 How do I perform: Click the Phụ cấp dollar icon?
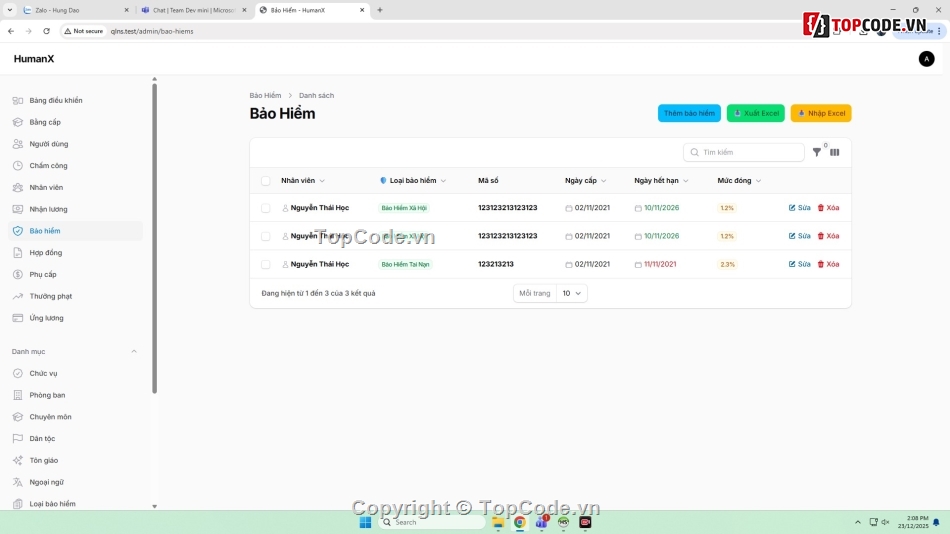point(18,275)
